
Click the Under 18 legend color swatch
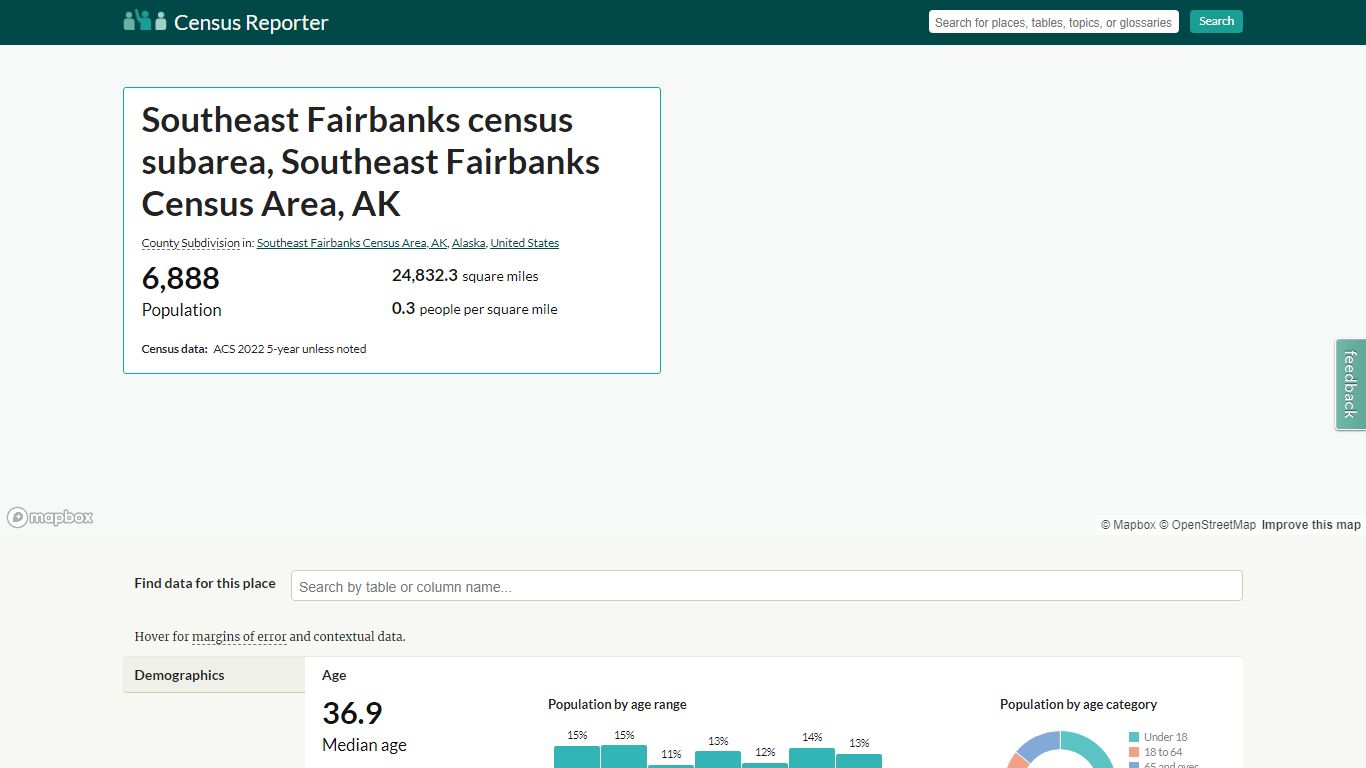pos(1134,737)
